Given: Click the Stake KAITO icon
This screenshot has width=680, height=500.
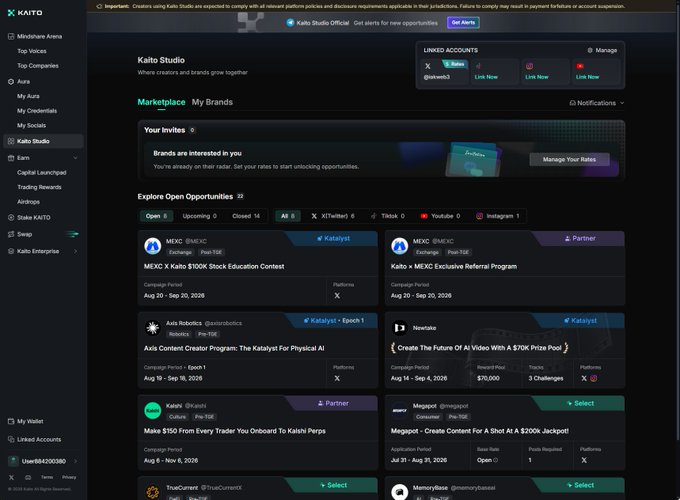Looking at the screenshot, I should click(x=11, y=218).
